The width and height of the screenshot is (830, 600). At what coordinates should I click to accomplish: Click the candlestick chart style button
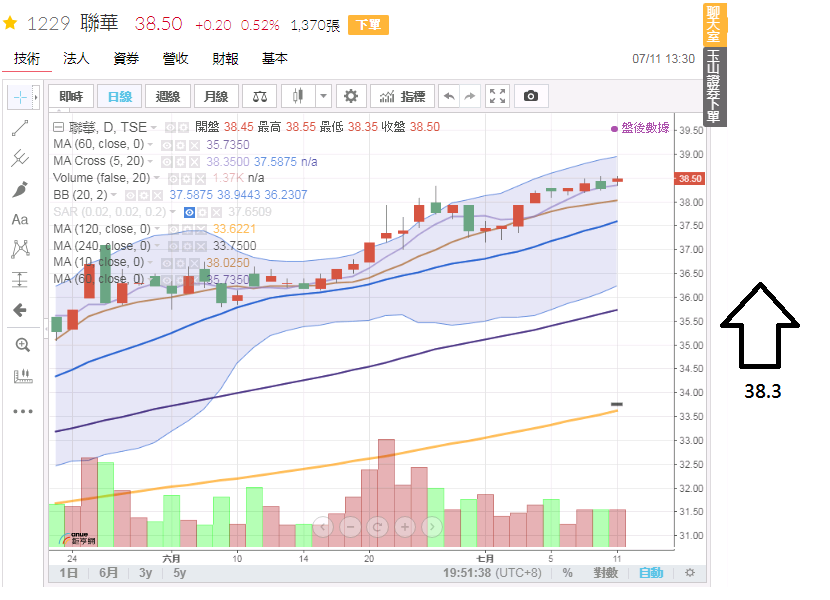[298, 96]
